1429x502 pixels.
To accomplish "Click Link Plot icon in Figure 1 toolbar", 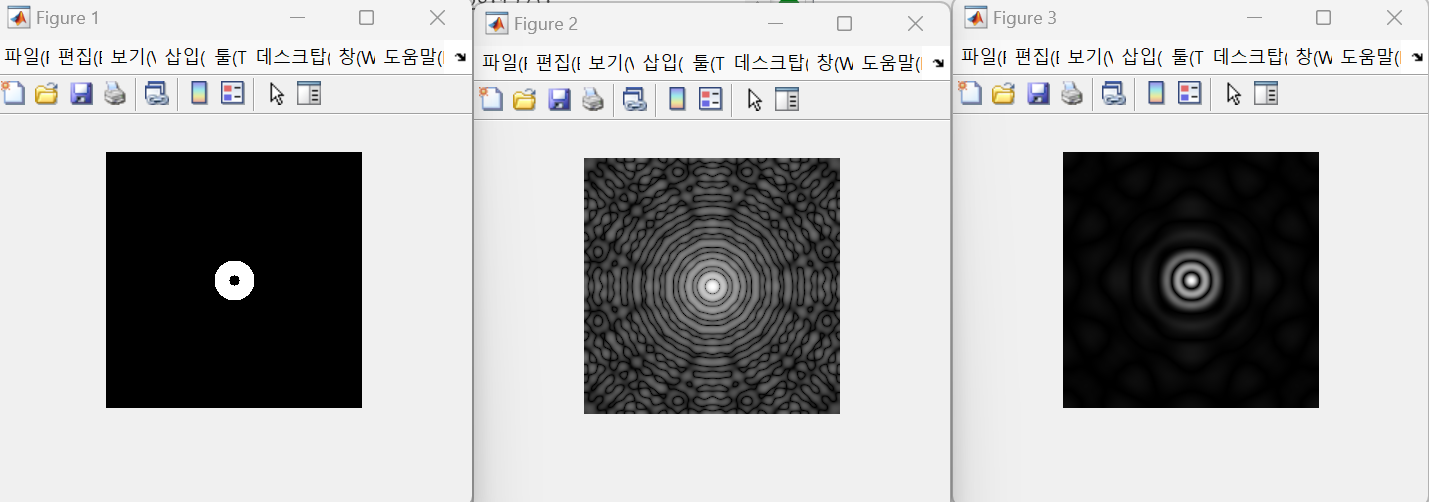I will (x=156, y=94).
